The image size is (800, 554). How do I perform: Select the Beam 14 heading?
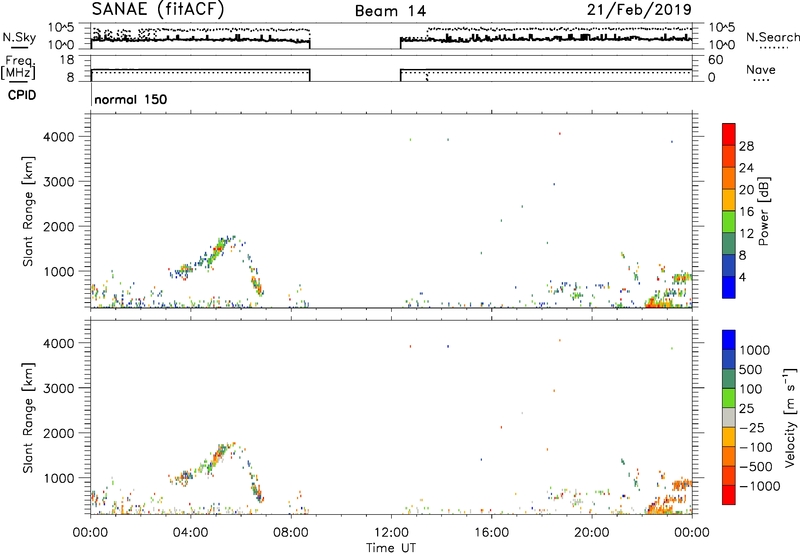click(390, 11)
